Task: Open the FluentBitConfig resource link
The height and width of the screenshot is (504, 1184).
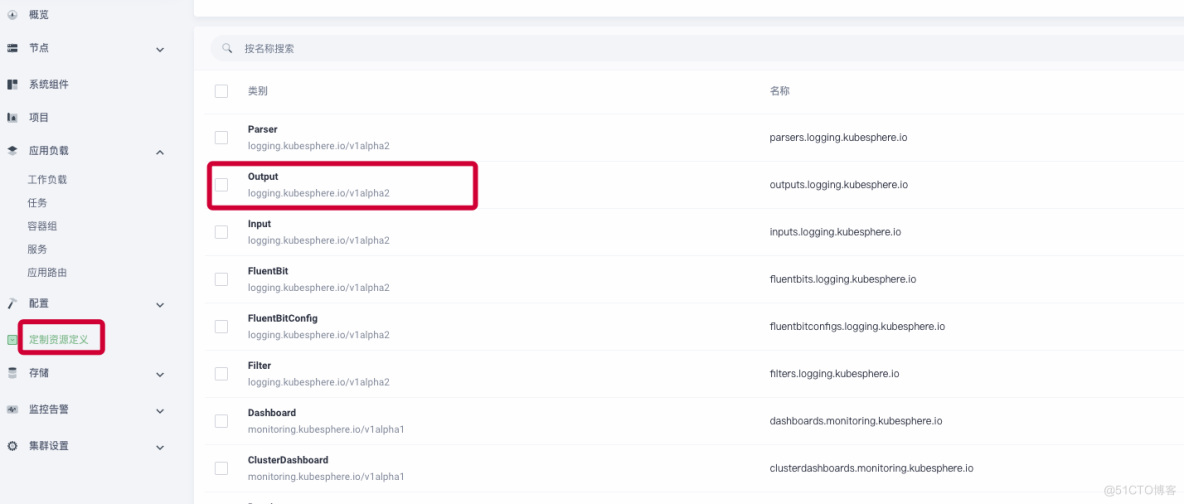Action: coord(282,318)
